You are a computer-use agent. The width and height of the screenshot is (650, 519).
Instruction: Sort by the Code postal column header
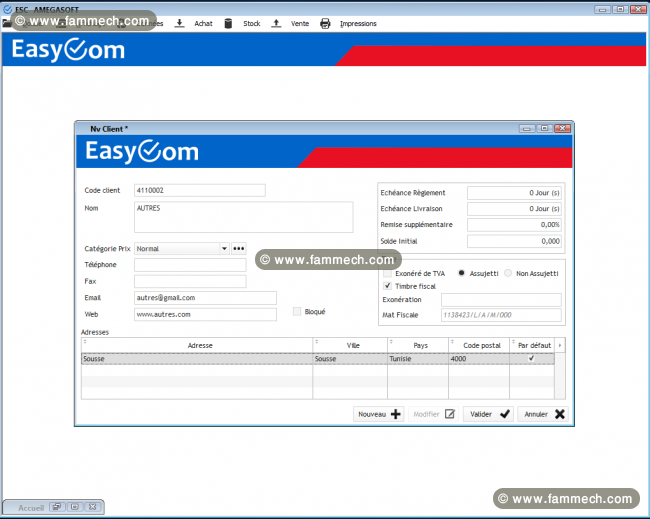click(479, 345)
